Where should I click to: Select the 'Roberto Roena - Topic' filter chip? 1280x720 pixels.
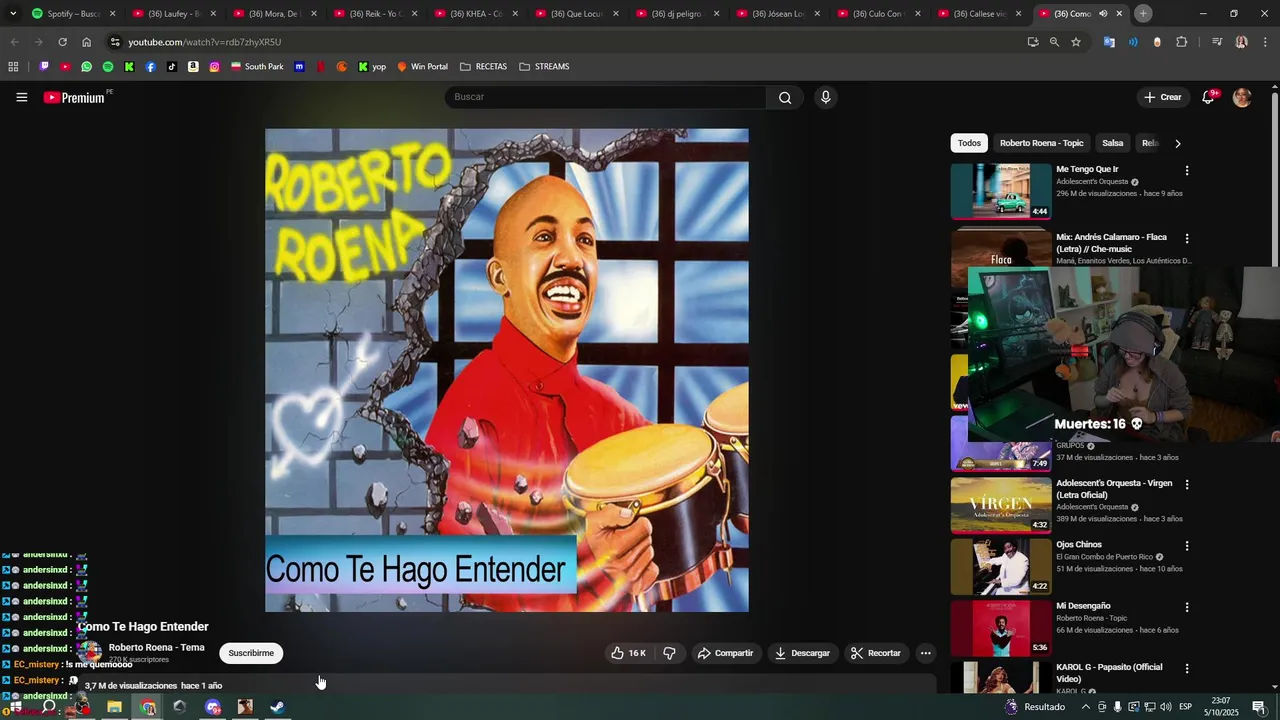[1041, 143]
